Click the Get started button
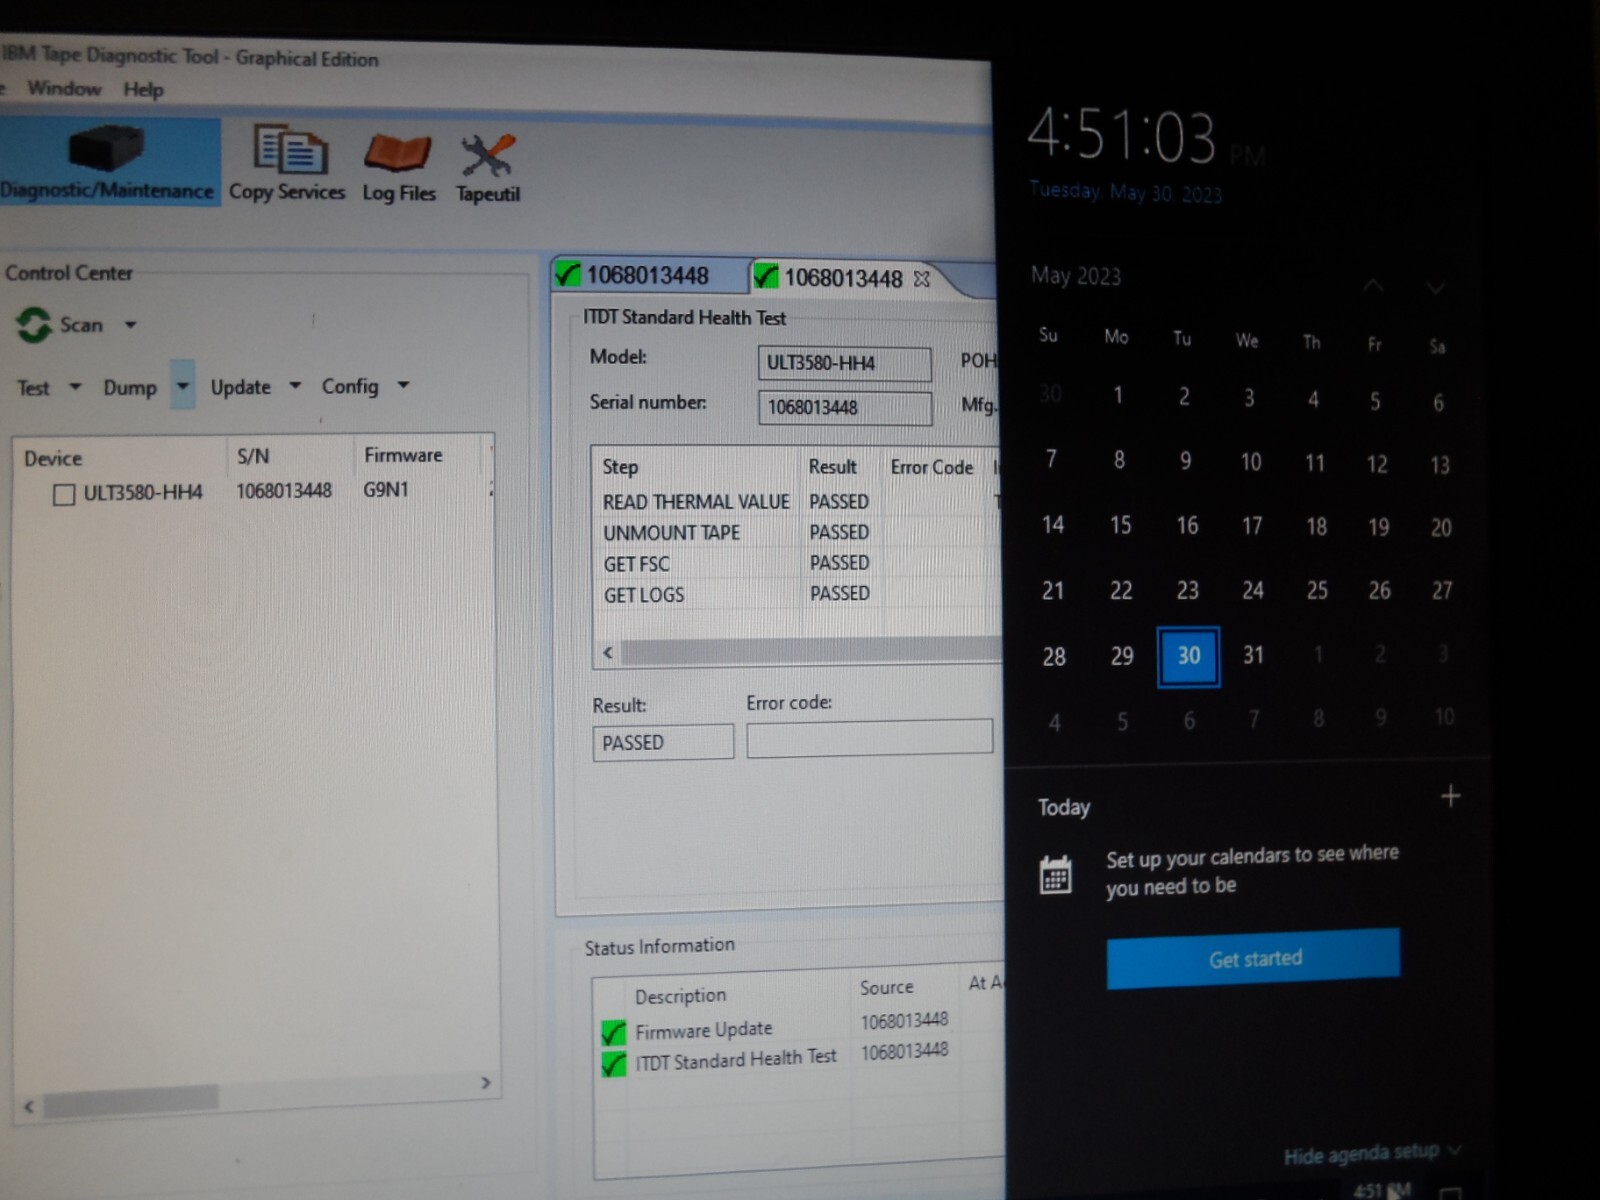The height and width of the screenshot is (1200, 1600). (x=1253, y=958)
